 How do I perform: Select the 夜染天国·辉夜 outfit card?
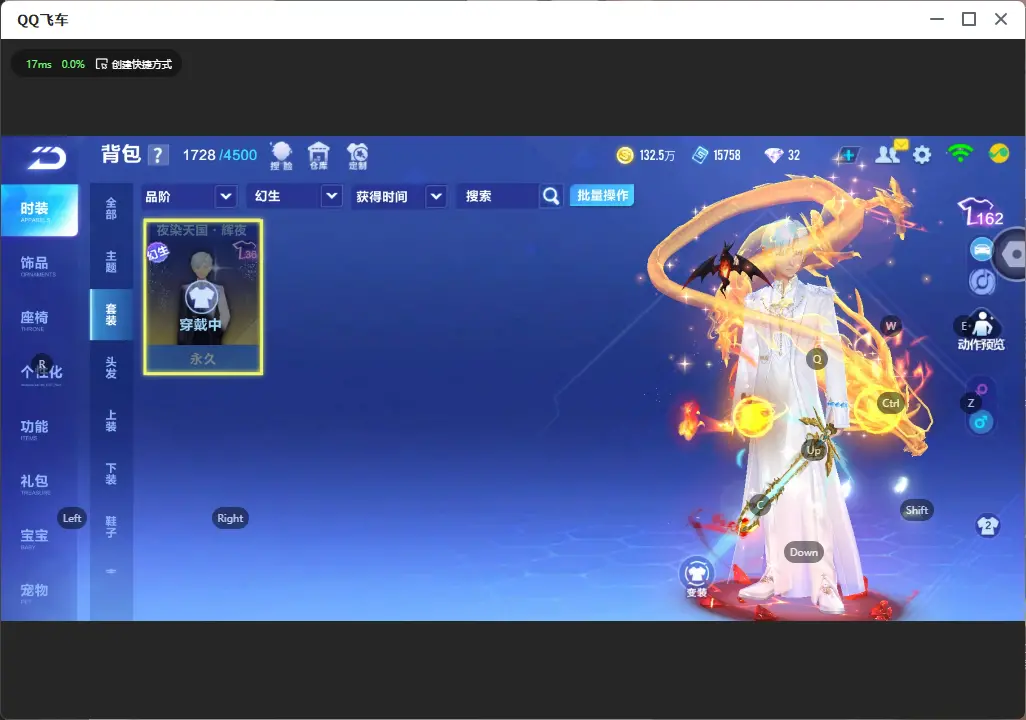pos(203,297)
